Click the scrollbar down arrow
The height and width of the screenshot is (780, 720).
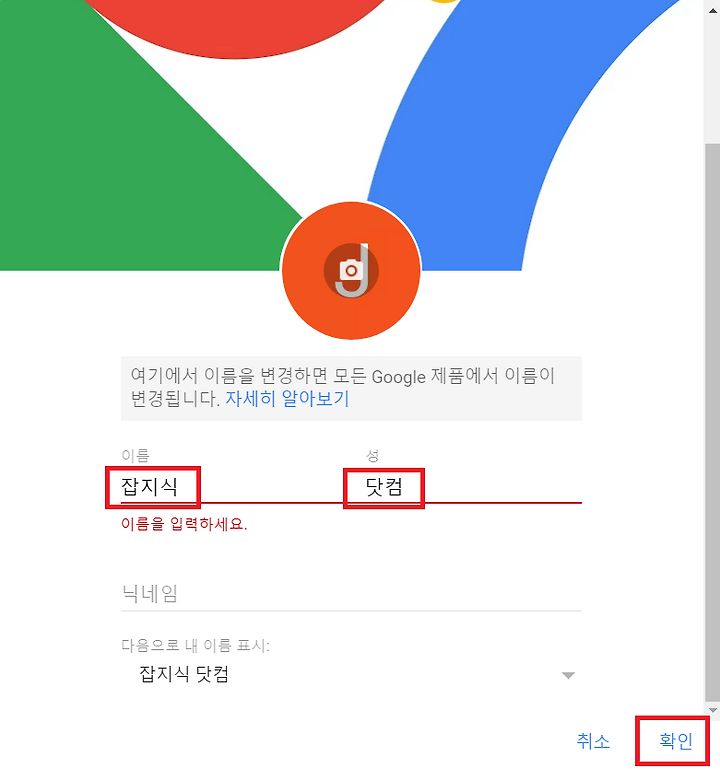click(713, 710)
